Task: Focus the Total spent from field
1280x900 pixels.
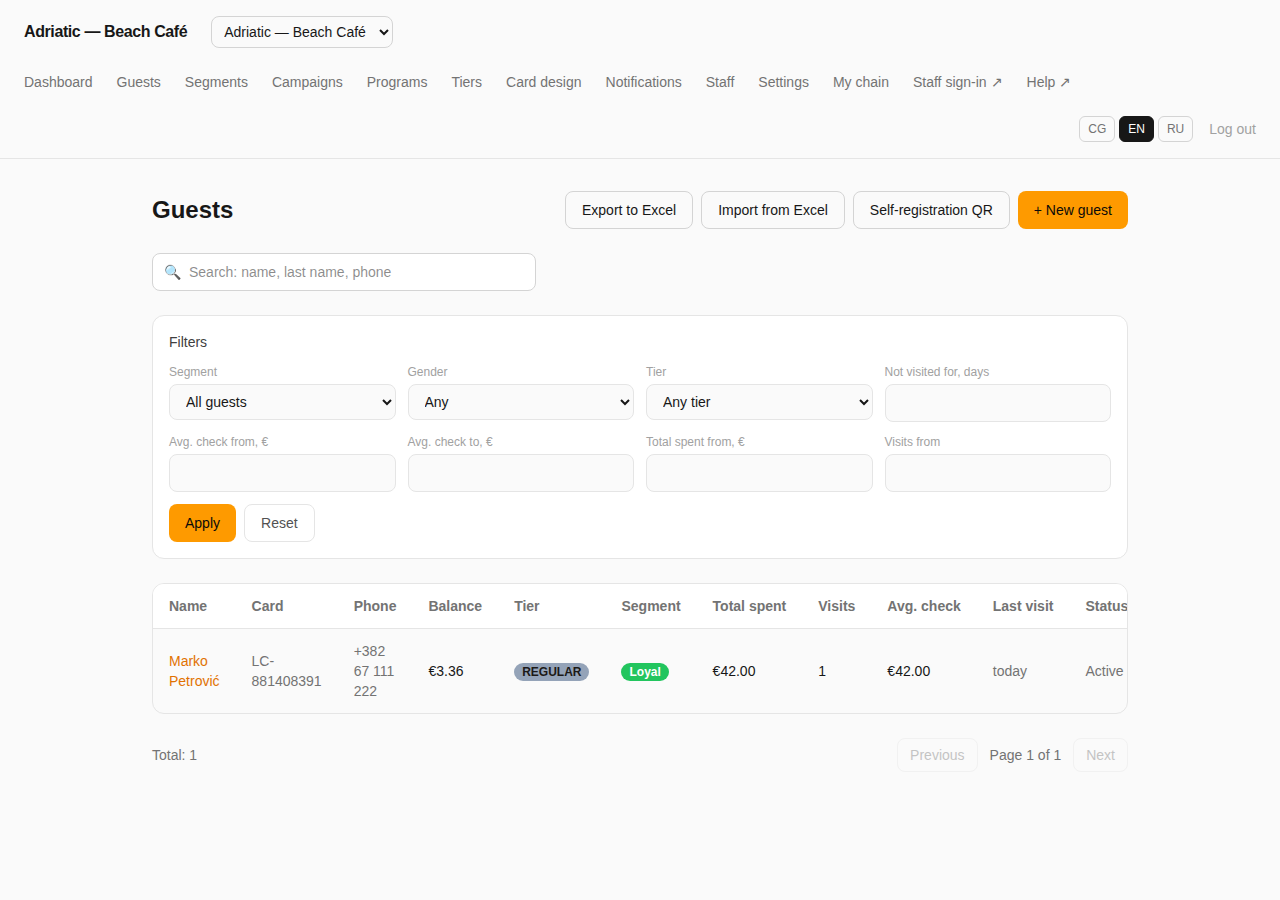Action: coord(759,473)
